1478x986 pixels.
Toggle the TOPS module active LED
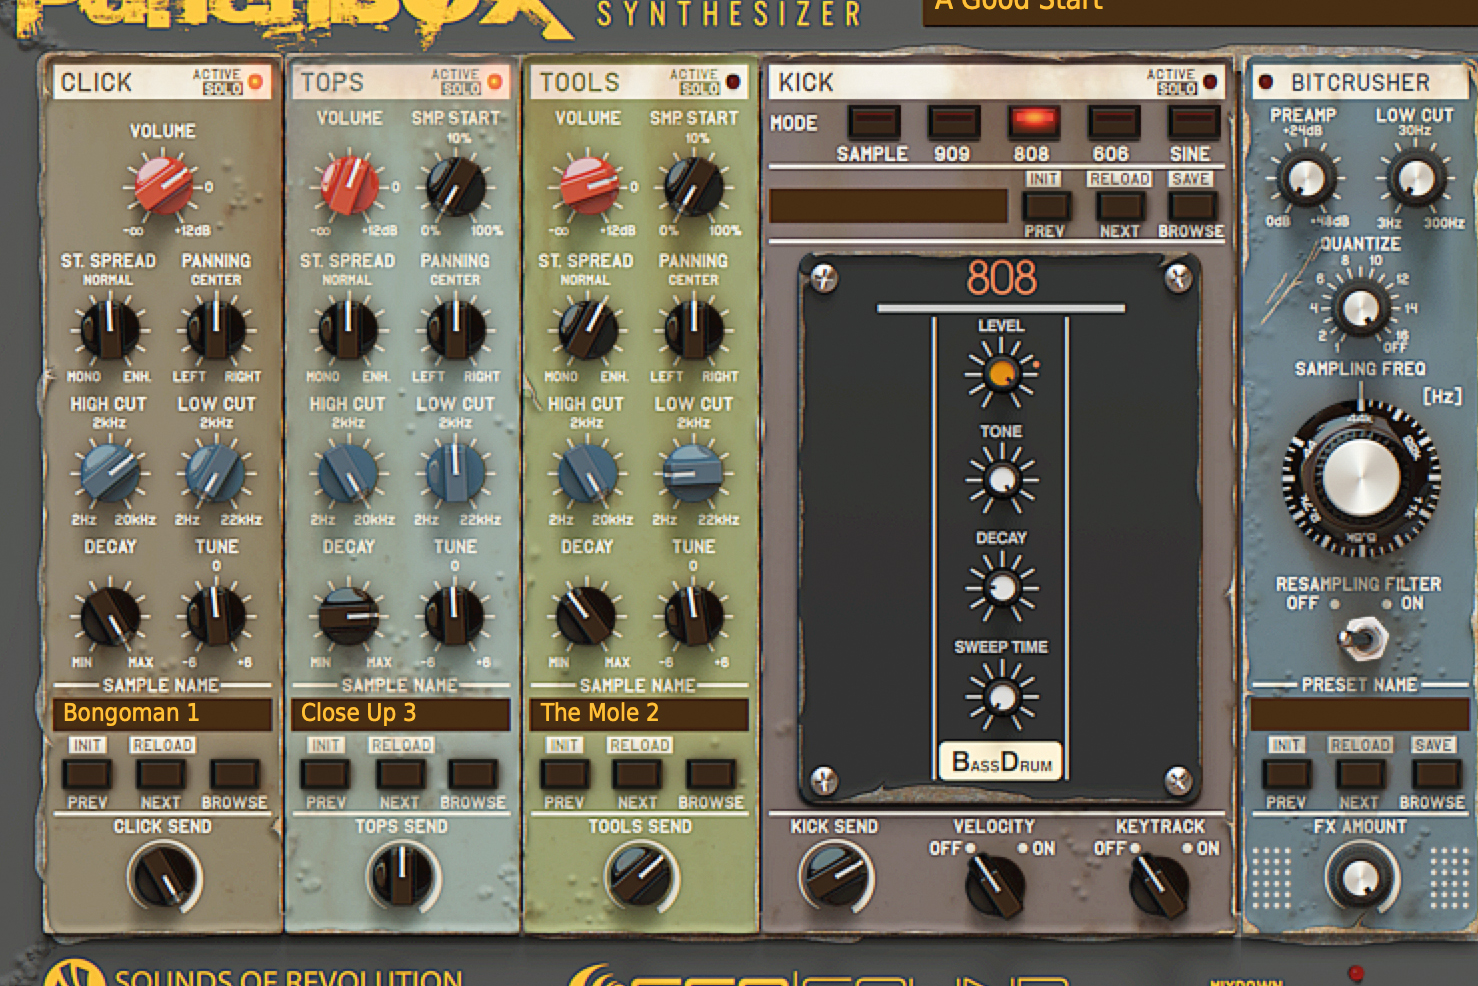494,82
